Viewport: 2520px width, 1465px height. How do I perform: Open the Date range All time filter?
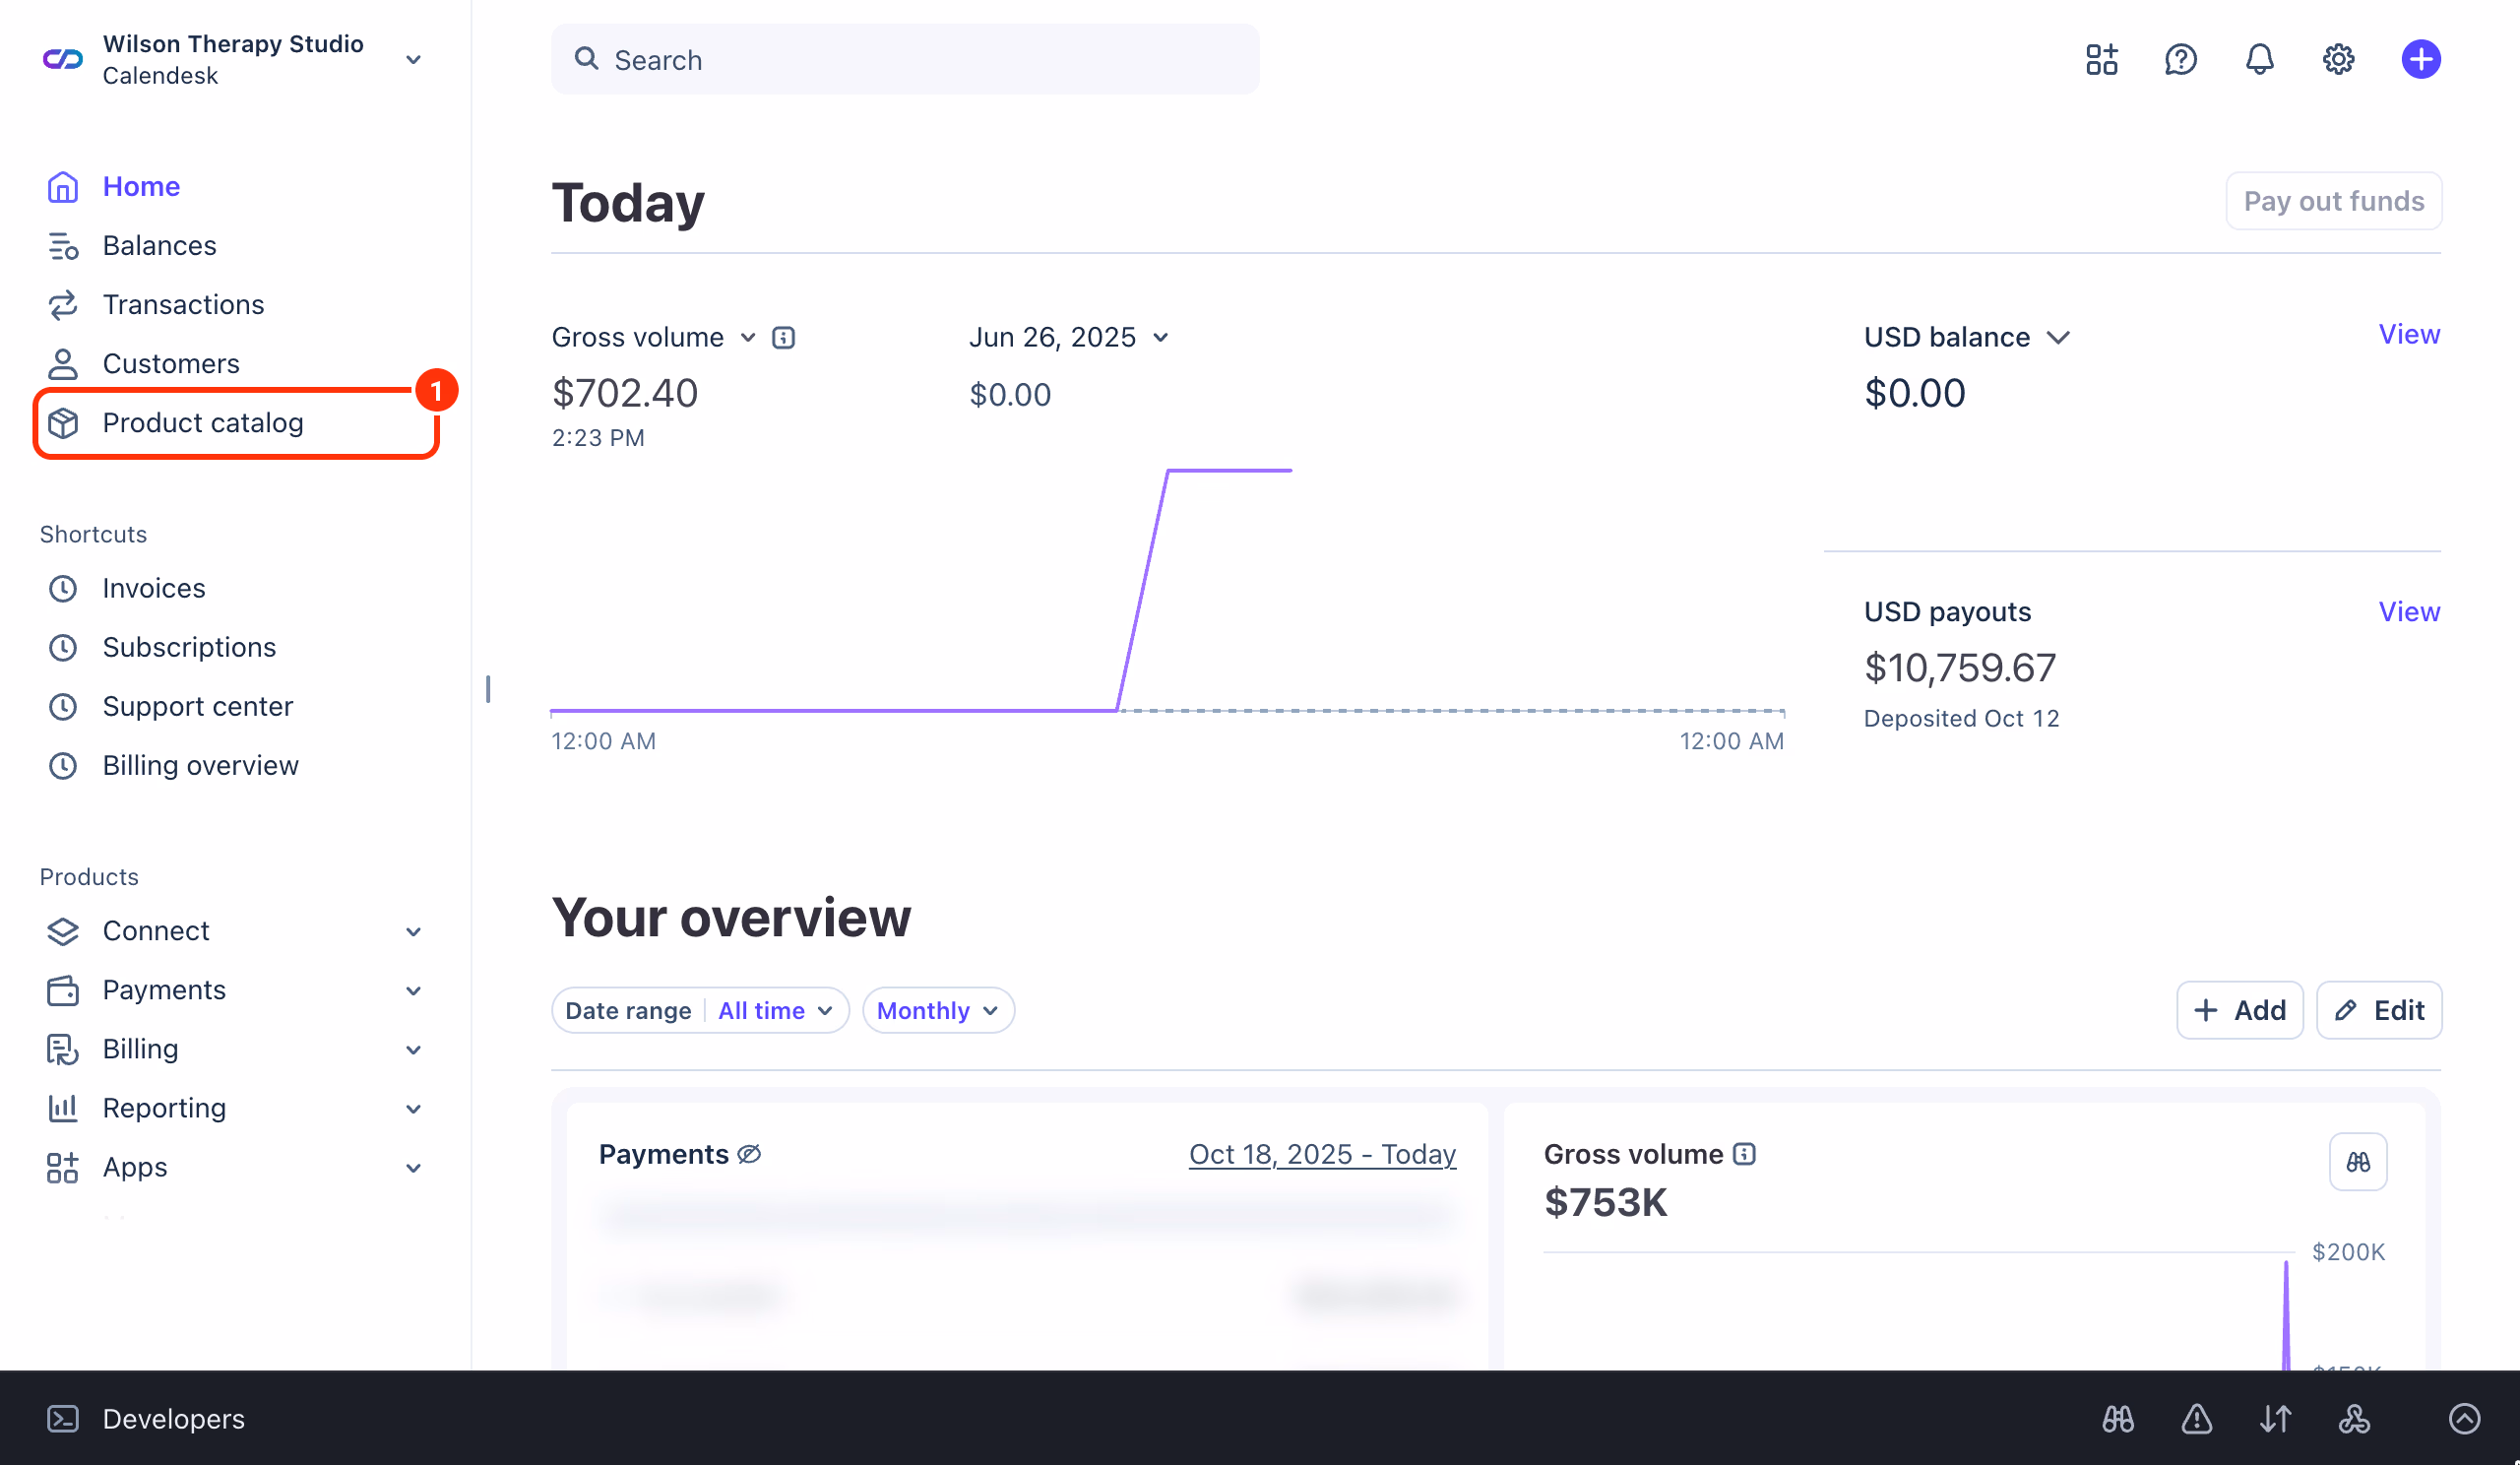[x=700, y=1010]
